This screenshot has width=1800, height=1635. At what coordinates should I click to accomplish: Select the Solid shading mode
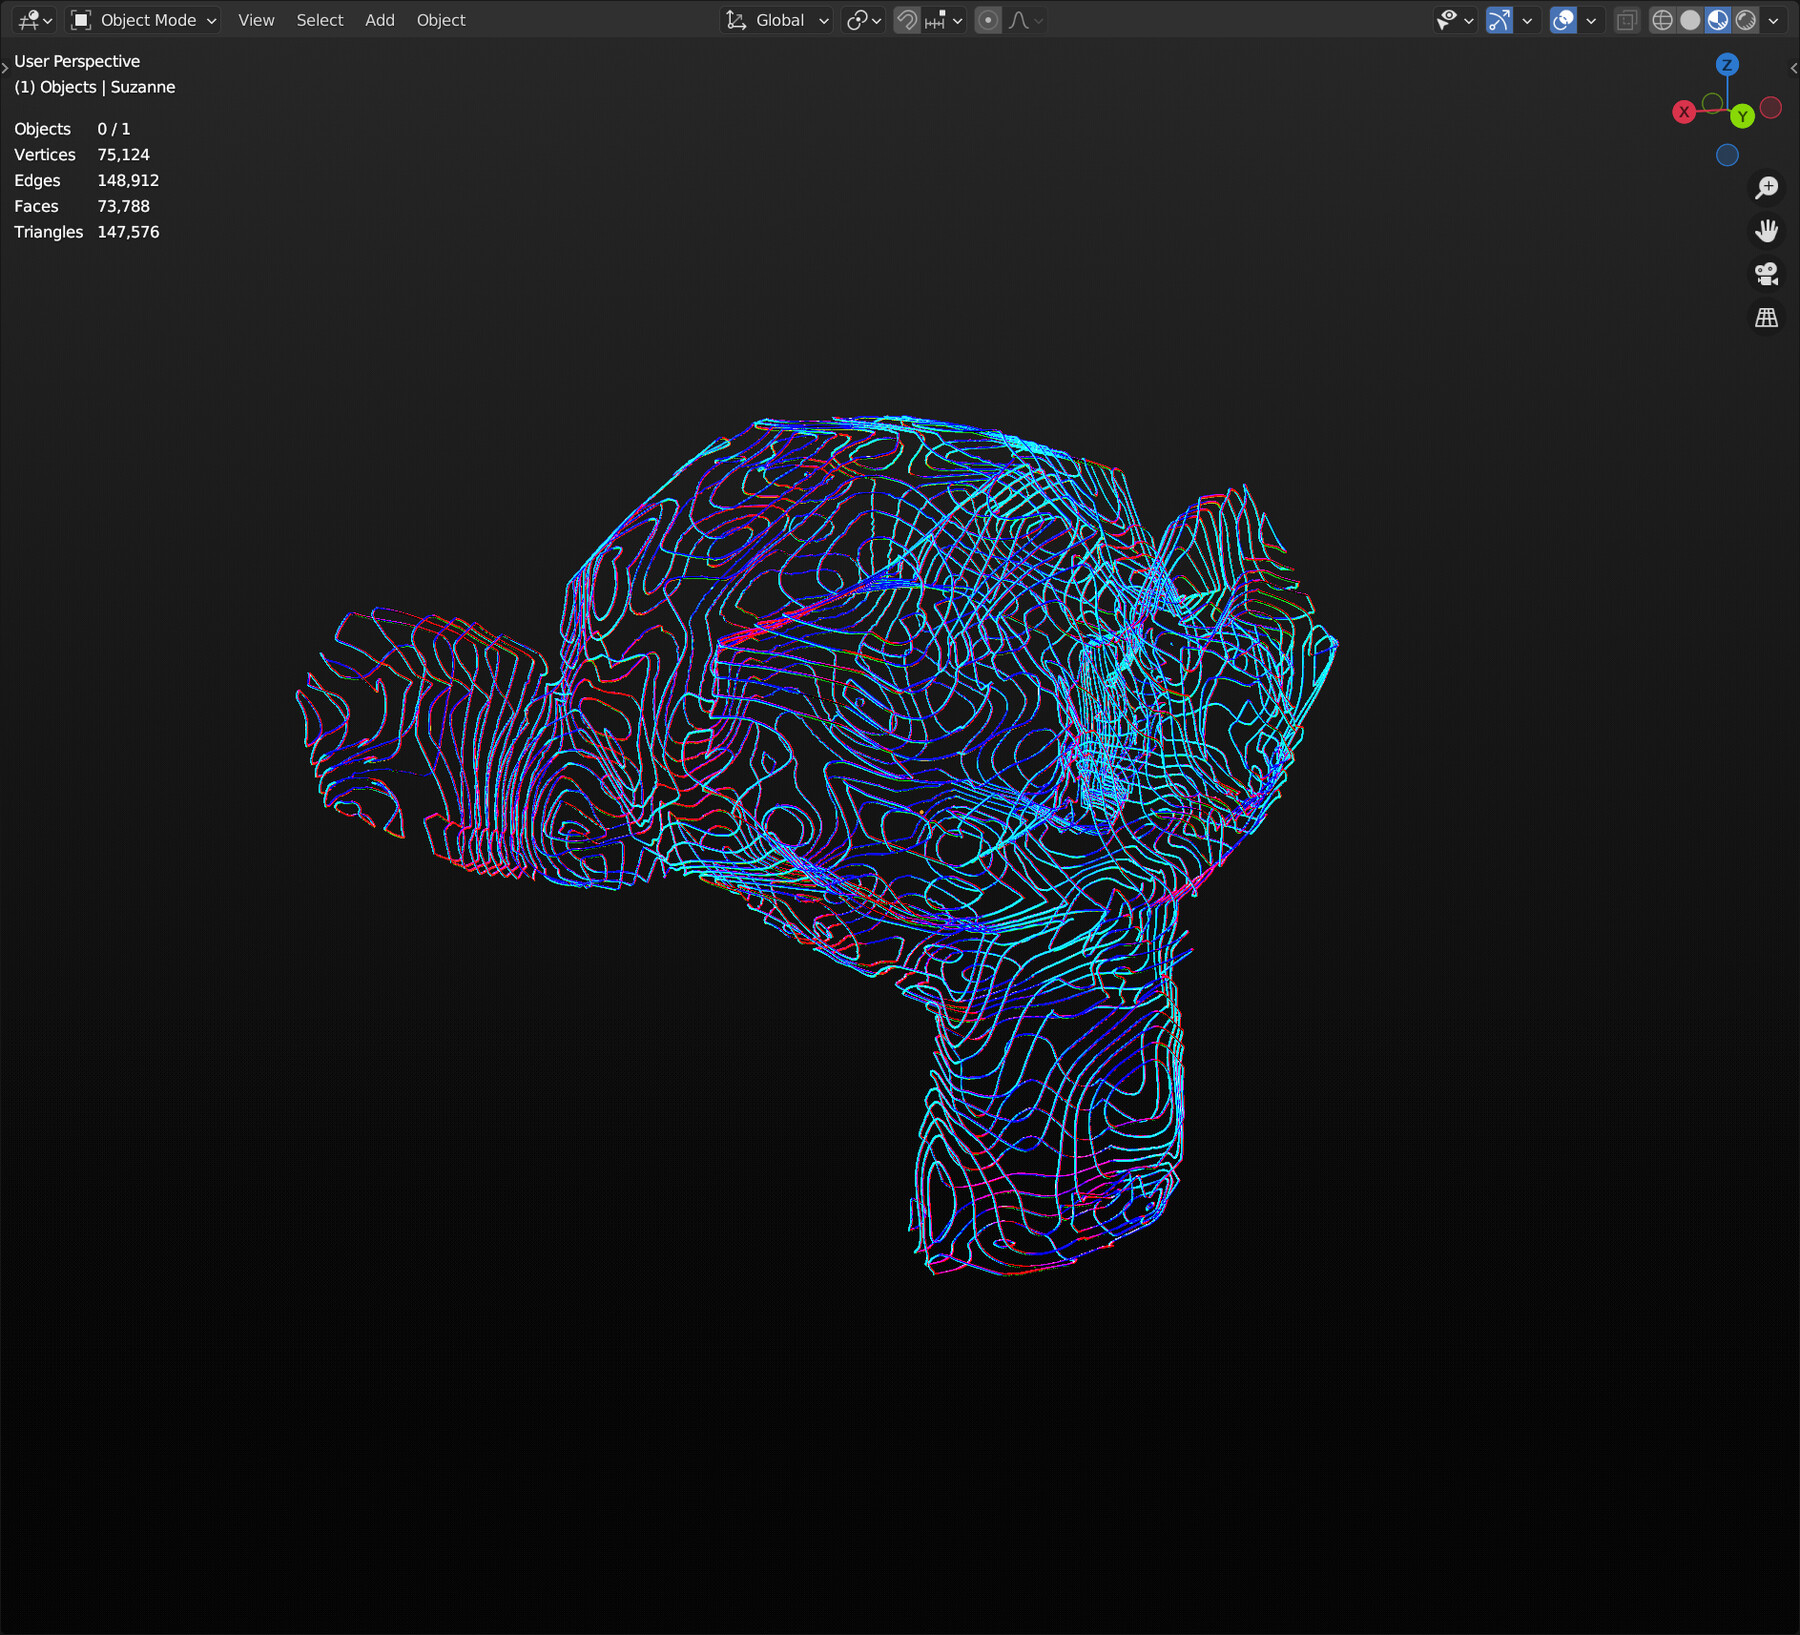tap(1690, 19)
